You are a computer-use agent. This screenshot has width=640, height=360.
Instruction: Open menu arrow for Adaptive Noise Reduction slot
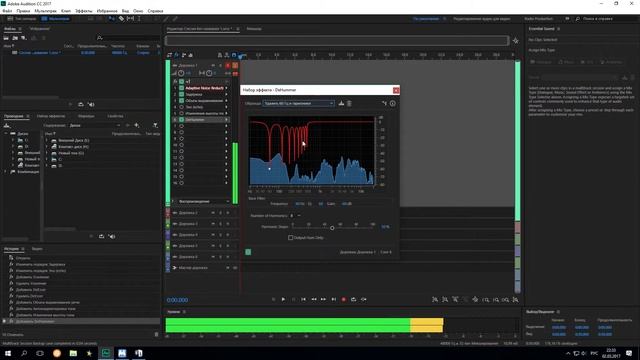coord(227,88)
